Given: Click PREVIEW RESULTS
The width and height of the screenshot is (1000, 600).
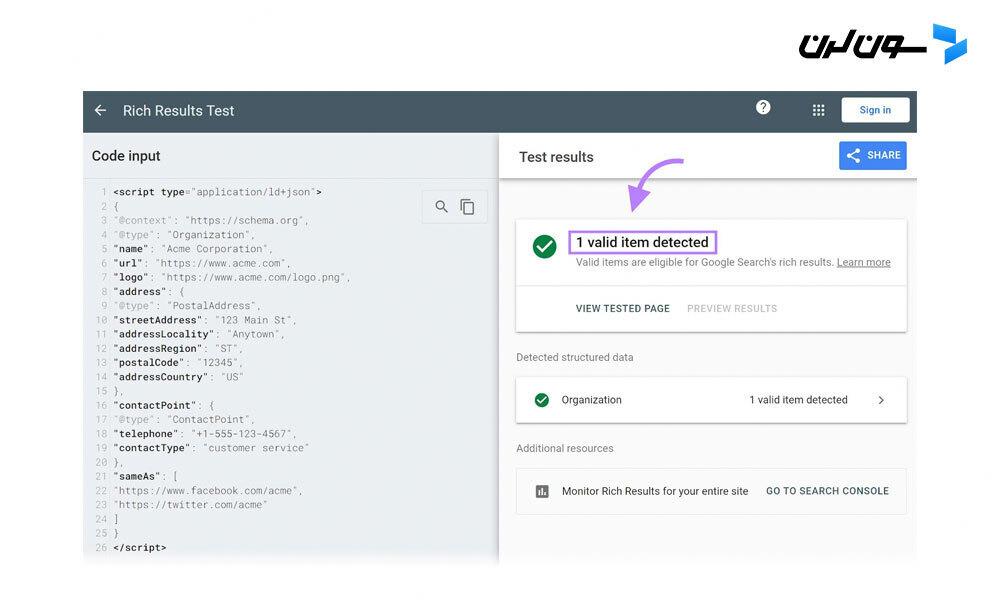Looking at the screenshot, I should click(732, 309).
